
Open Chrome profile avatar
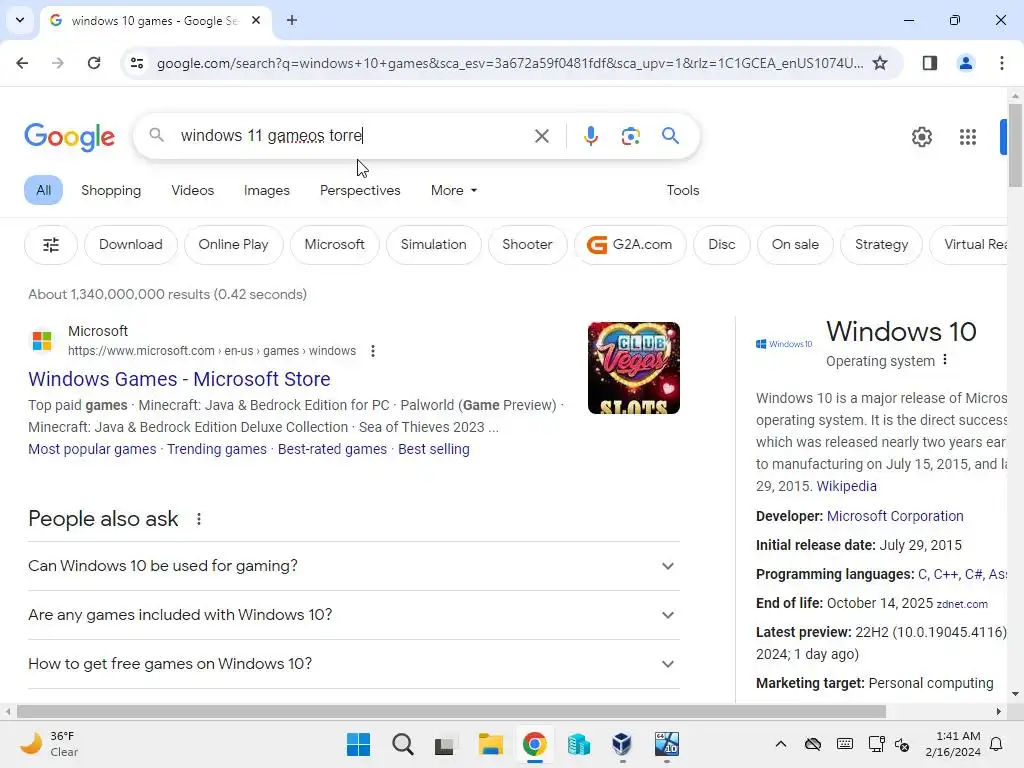pyautogui.click(x=965, y=63)
